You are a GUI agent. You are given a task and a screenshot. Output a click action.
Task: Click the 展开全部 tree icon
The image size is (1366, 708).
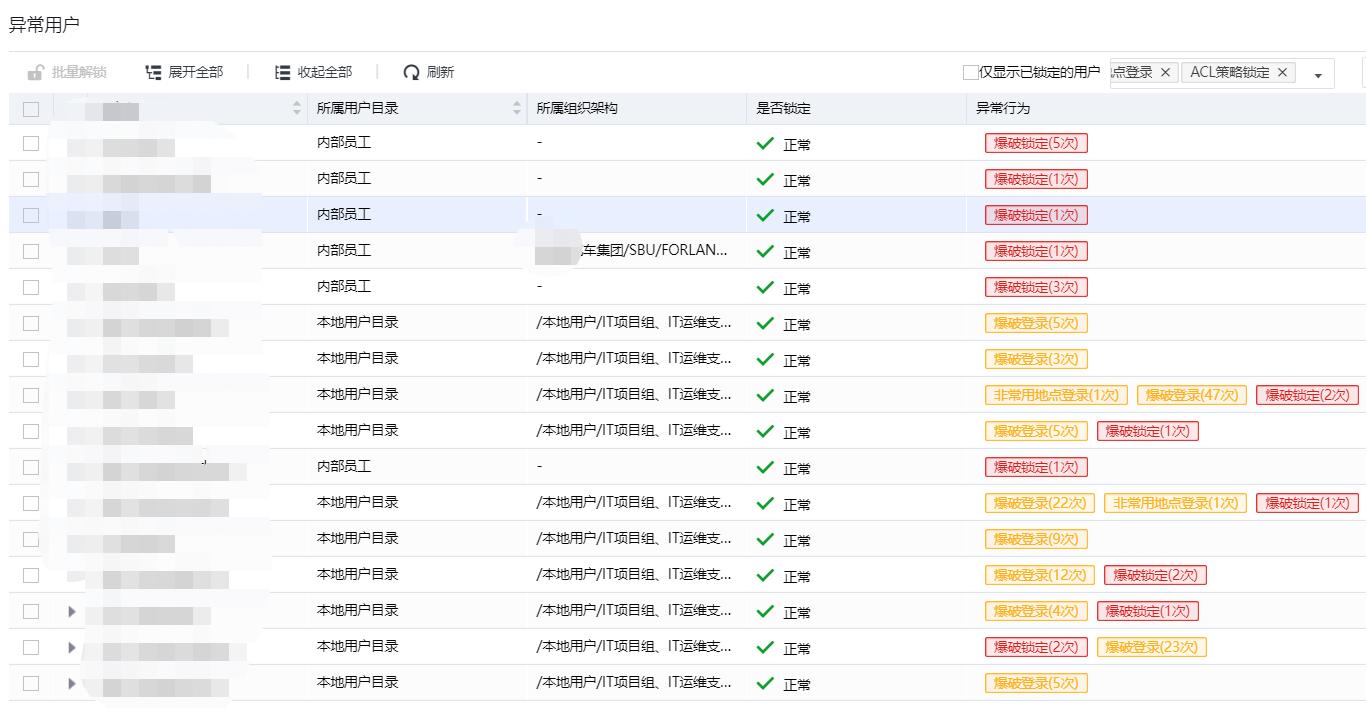pos(153,72)
